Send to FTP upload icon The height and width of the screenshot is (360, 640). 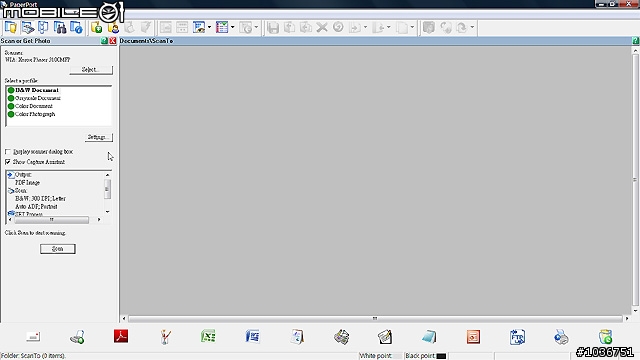(x=517, y=337)
